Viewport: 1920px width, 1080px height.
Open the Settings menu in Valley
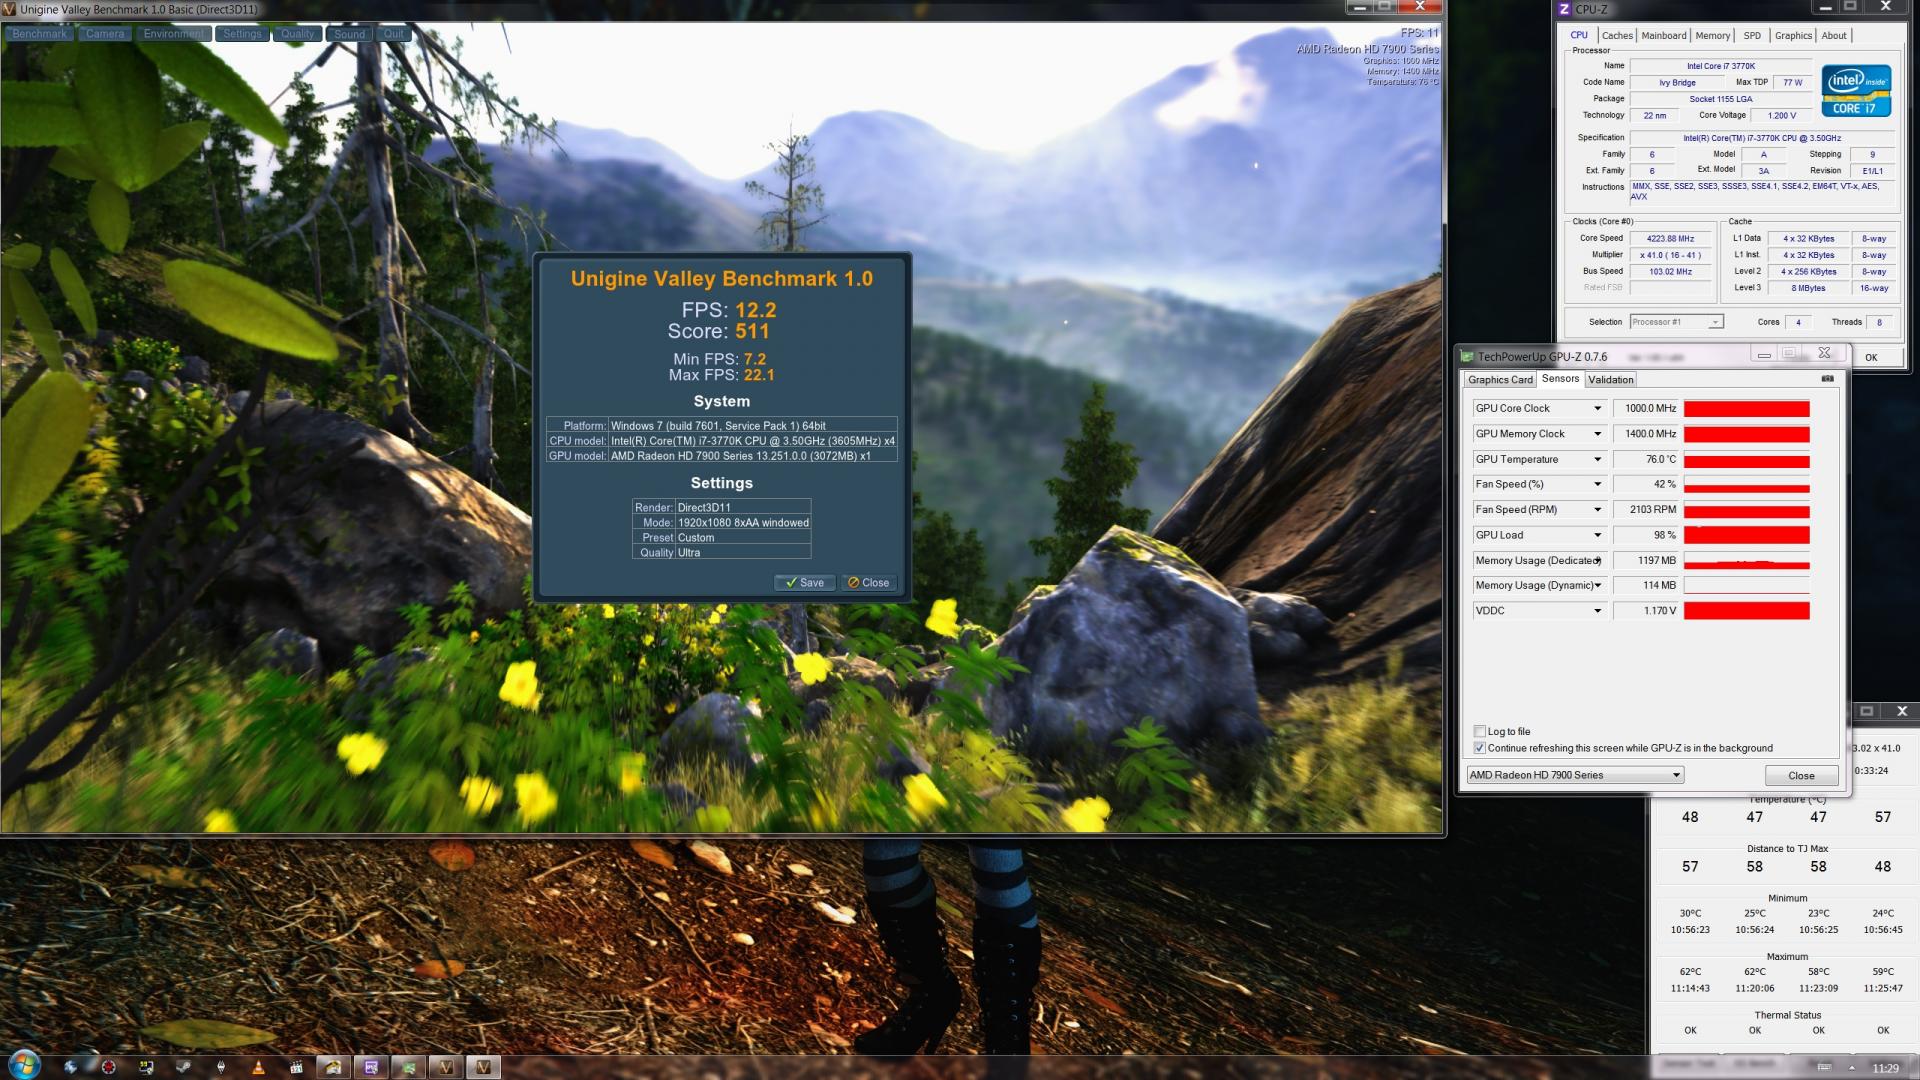click(x=242, y=34)
